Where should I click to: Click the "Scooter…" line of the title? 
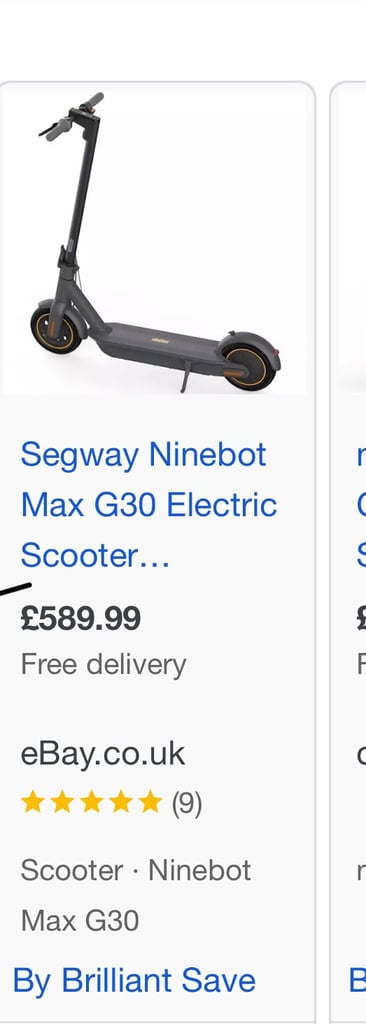[x=95, y=556]
